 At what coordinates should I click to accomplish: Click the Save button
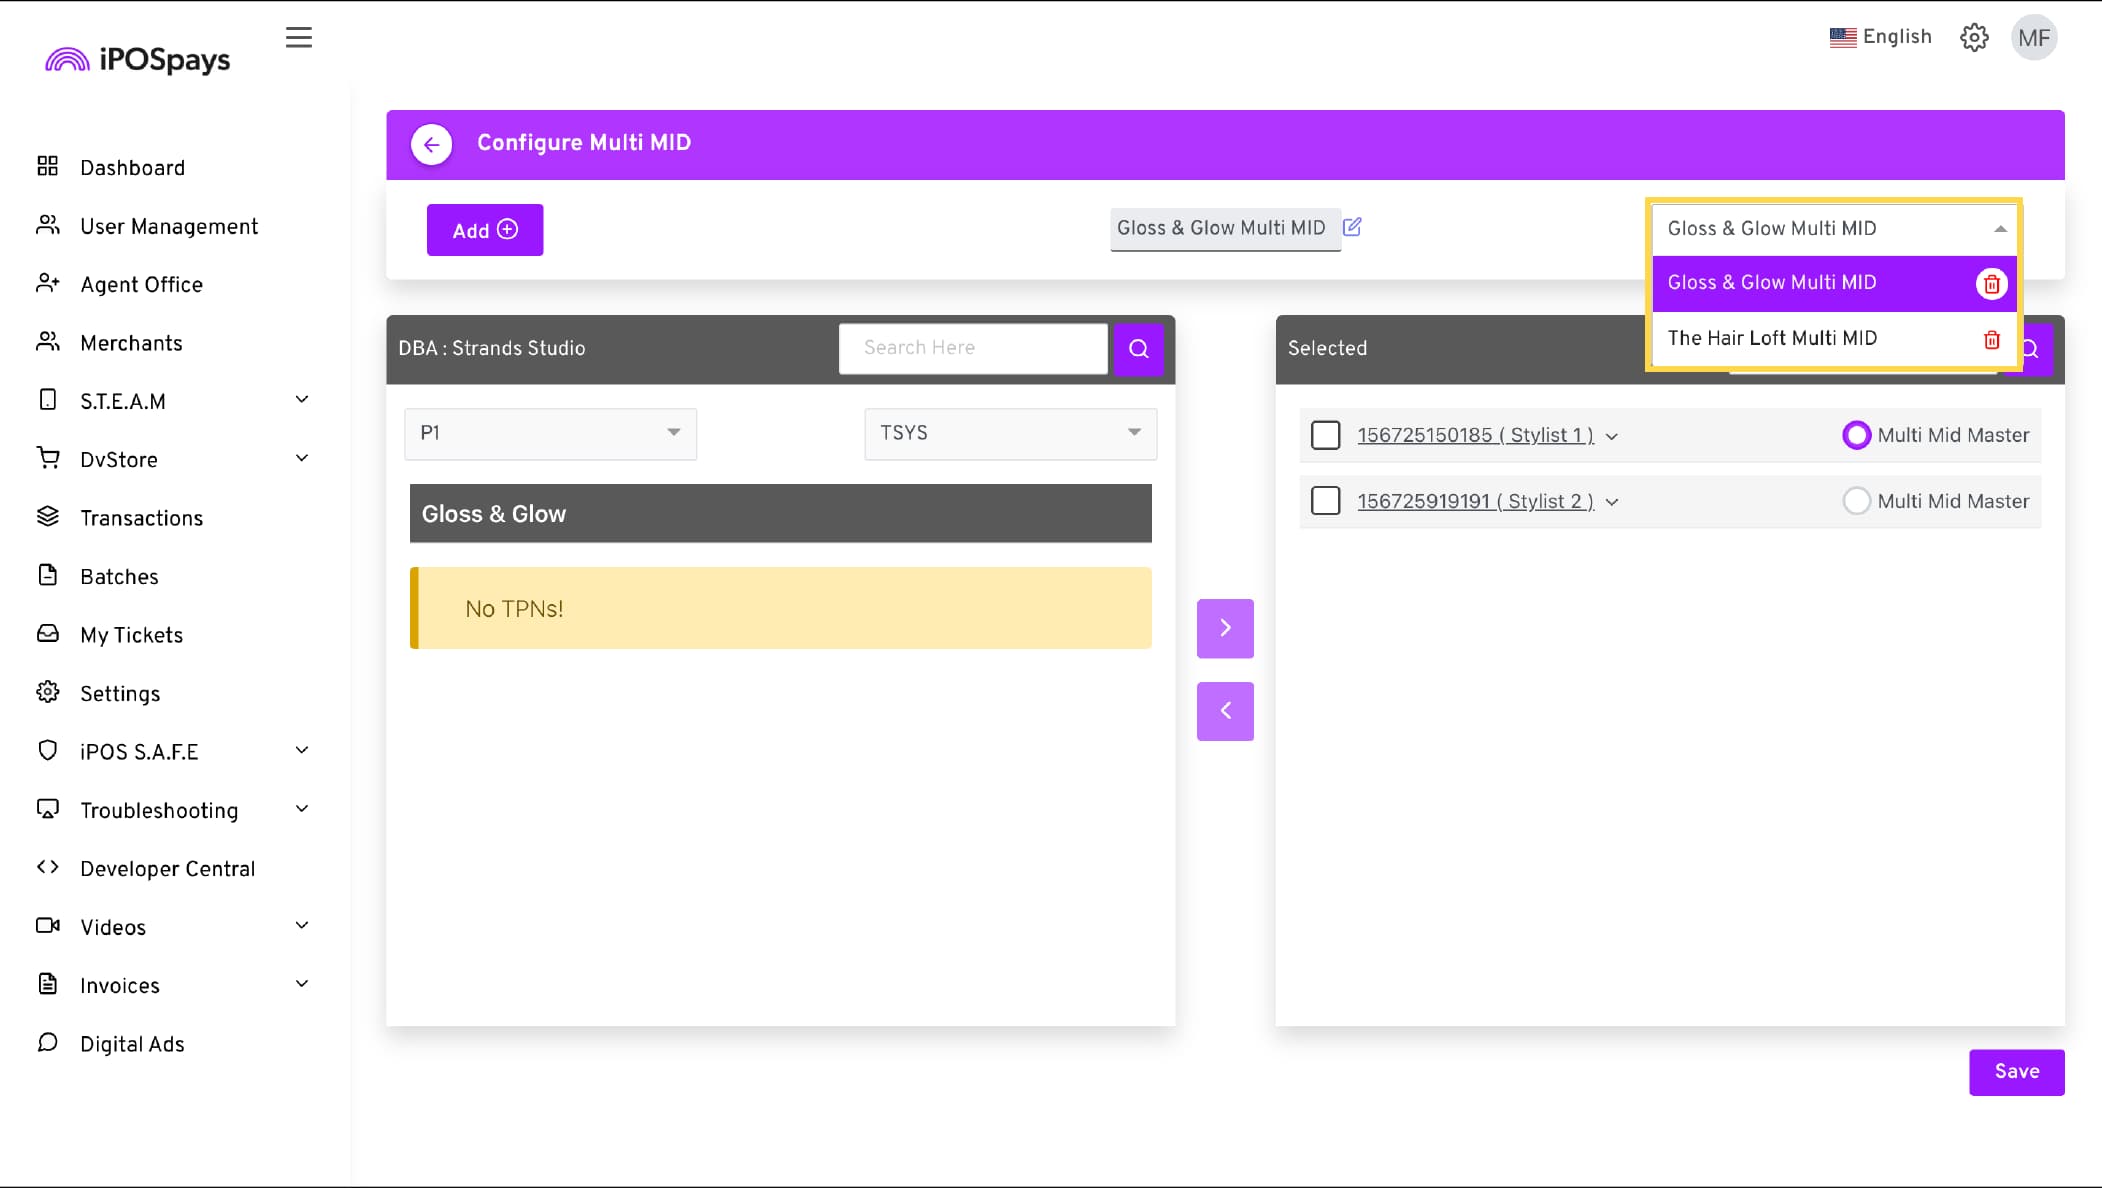[2016, 1072]
